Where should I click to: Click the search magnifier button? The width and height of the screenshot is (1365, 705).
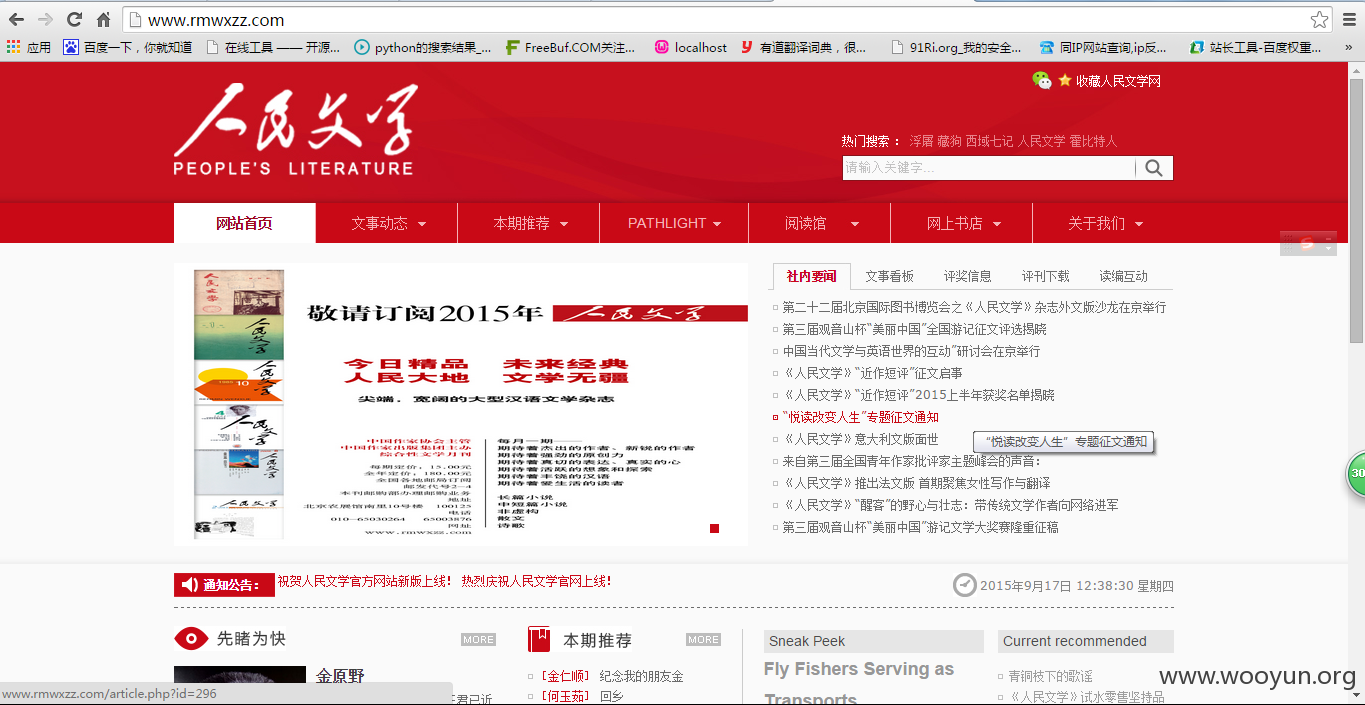tap(1154, 168)
